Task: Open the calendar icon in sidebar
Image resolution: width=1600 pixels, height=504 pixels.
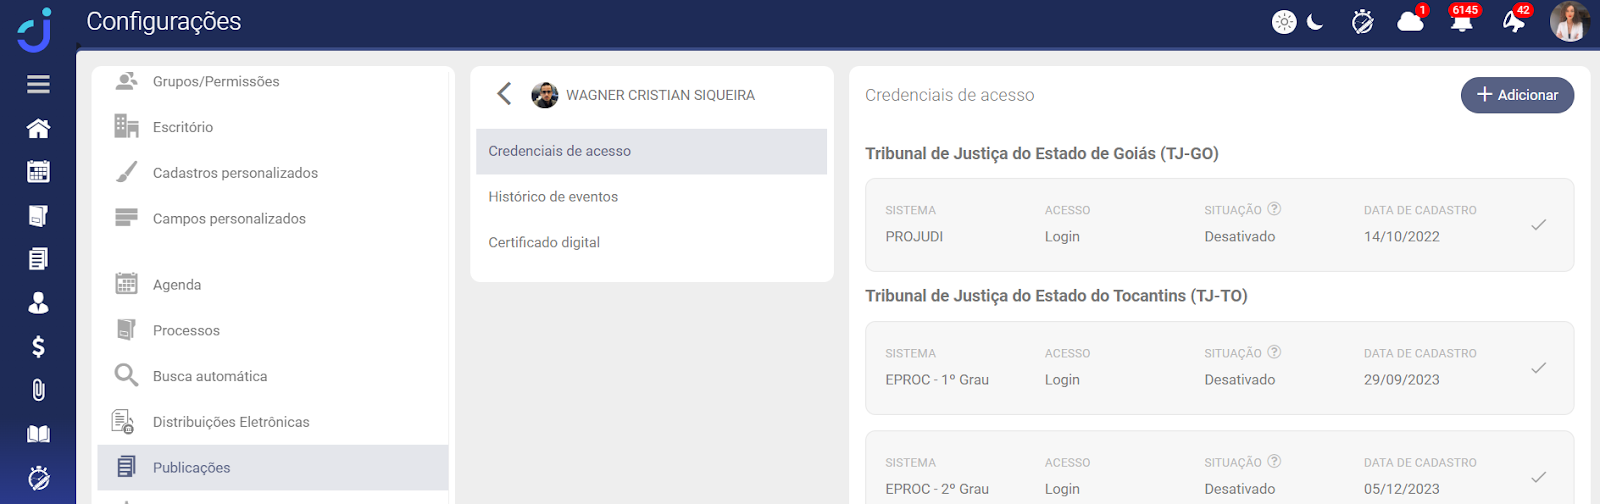Action: point(38,172)
